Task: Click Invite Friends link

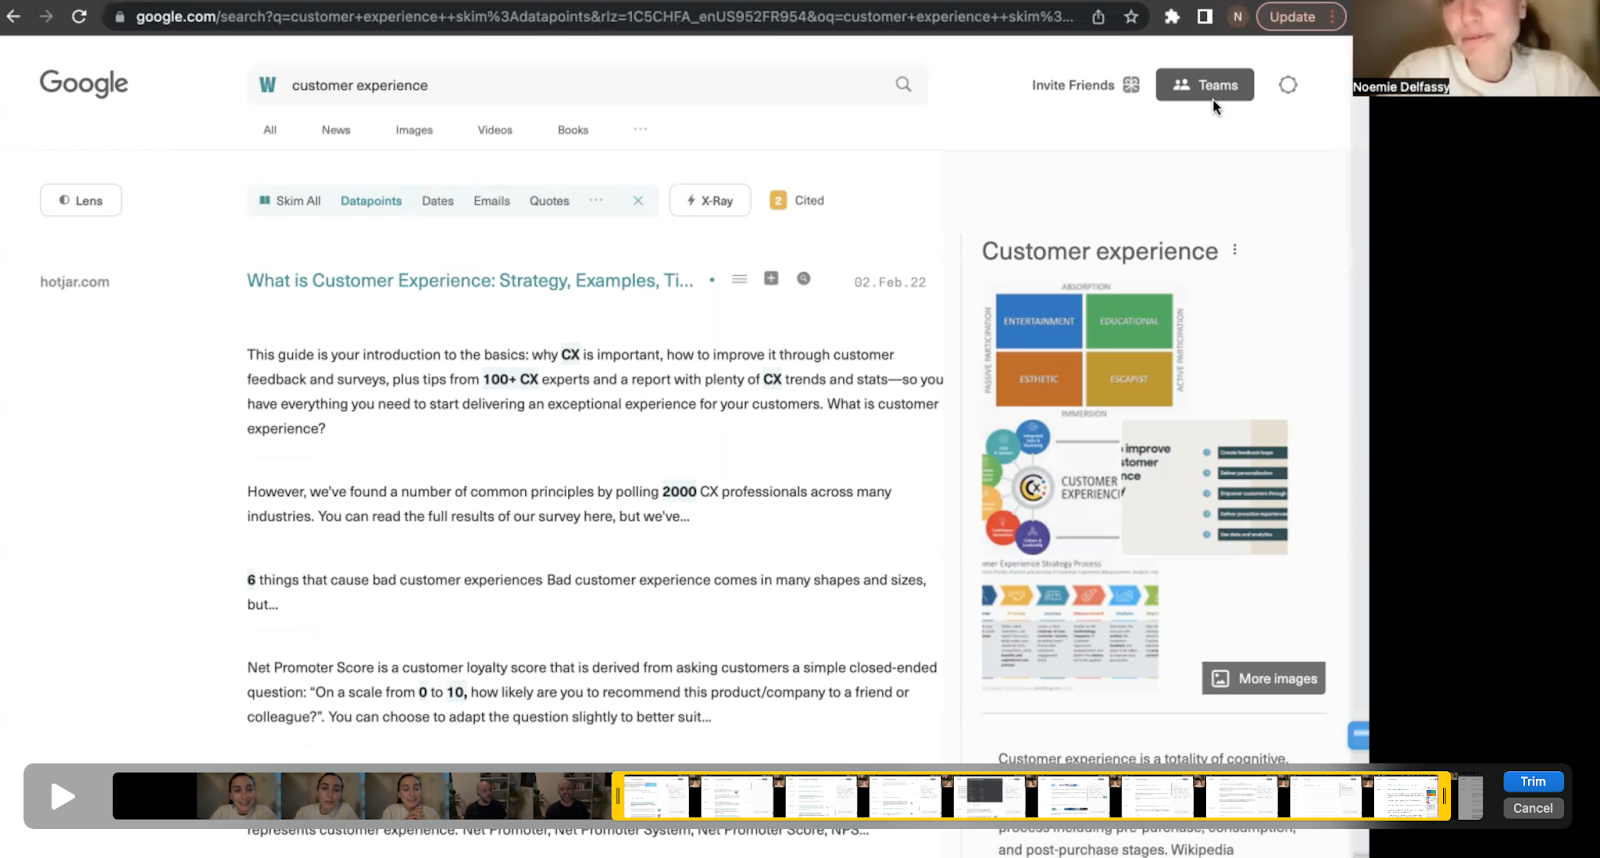Action: 1073,85
